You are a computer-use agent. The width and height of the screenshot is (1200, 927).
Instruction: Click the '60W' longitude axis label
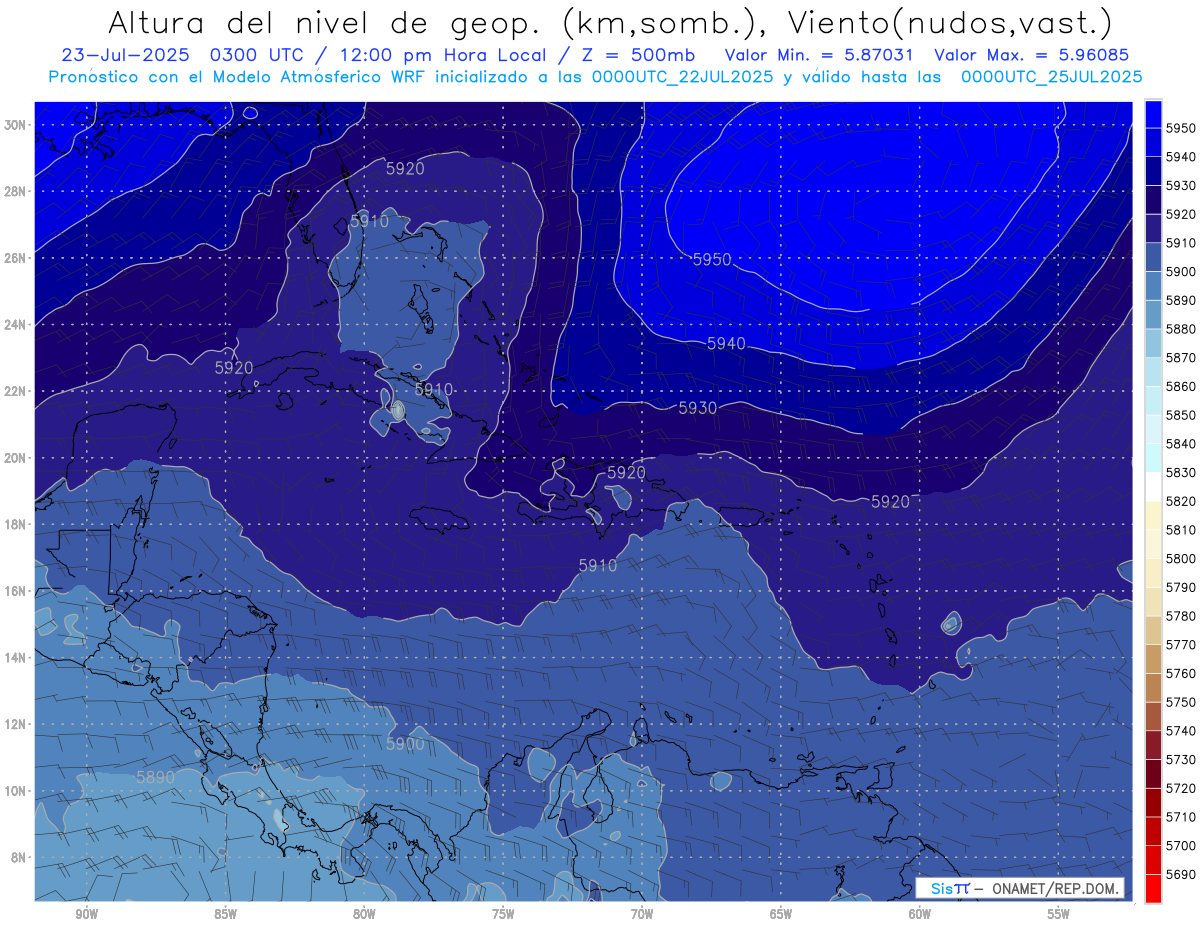[920, 914]
